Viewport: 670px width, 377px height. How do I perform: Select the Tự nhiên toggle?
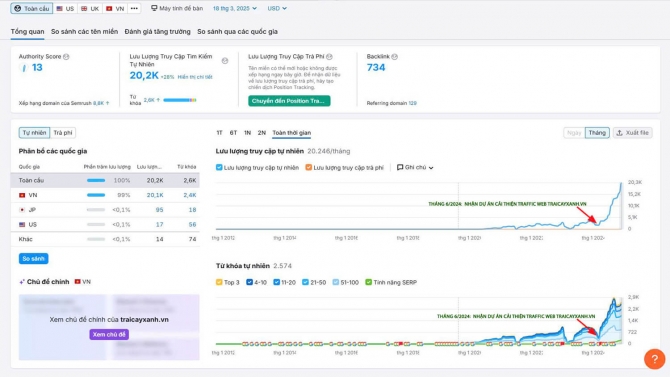pyautogui.click(x=34, y=133)
